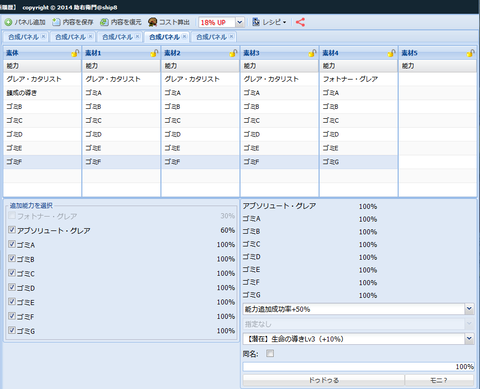Click the パネル追加 green plus icon
This screenshot has width=480, height=389.
point(8,22)
